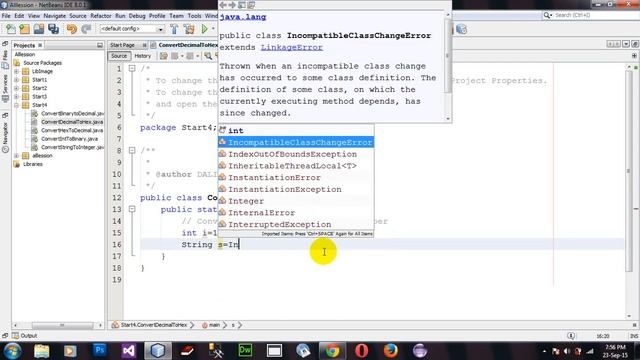Open javadoc source view icon
This screenshot has height=360, width=640.
click(x=251, y=5)
